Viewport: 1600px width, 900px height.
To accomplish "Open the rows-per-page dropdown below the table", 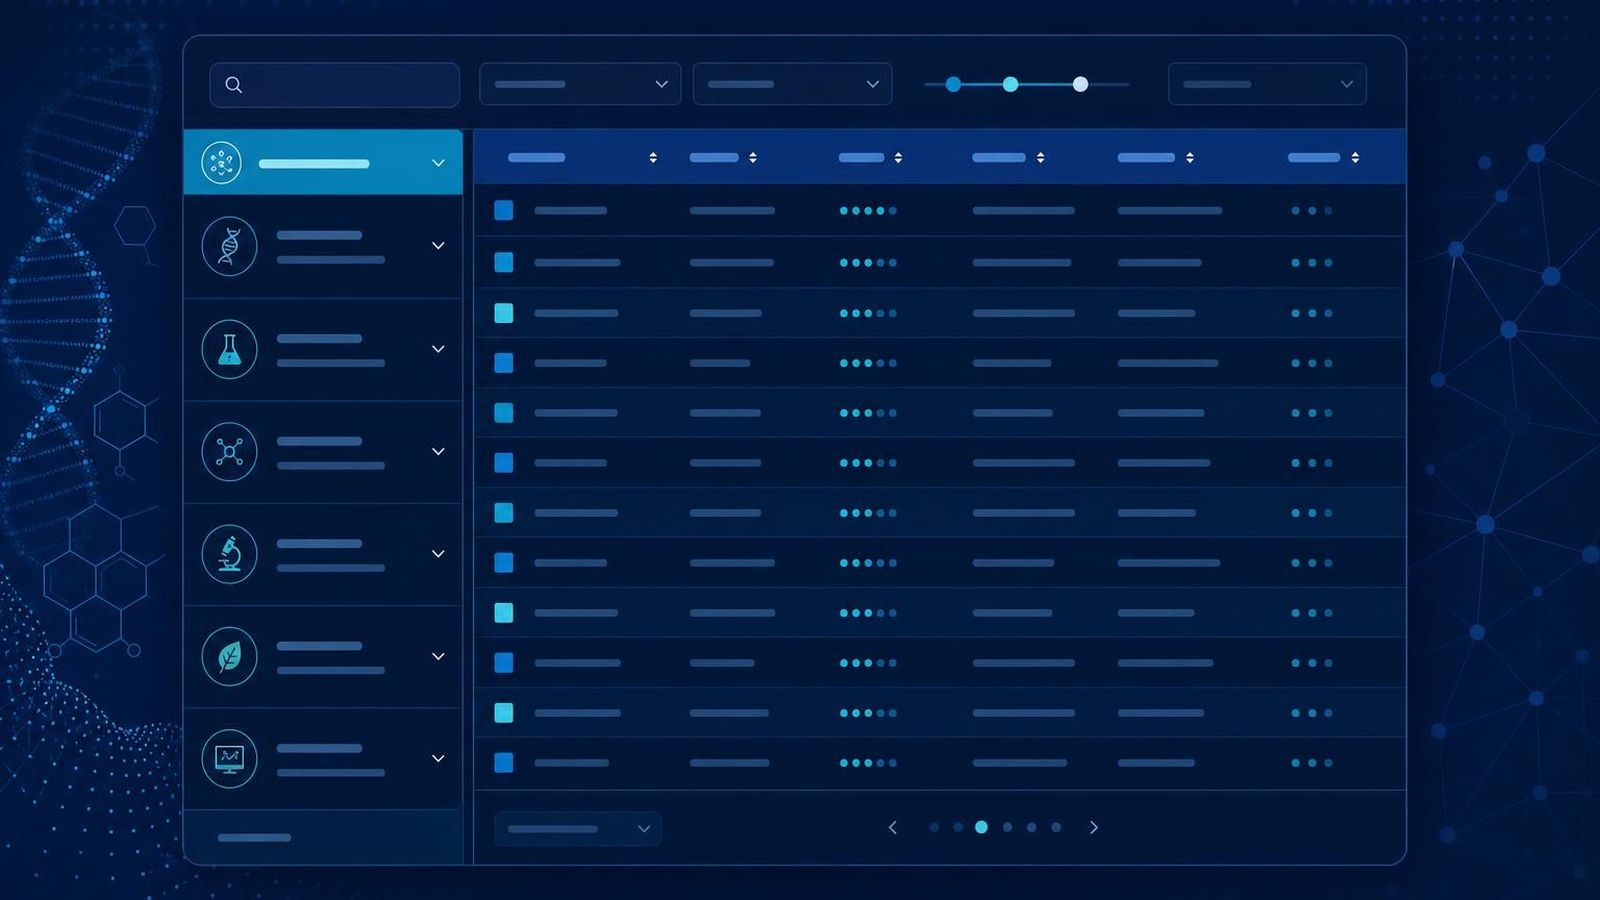I will pyautogui.click(x=578, y=828).
